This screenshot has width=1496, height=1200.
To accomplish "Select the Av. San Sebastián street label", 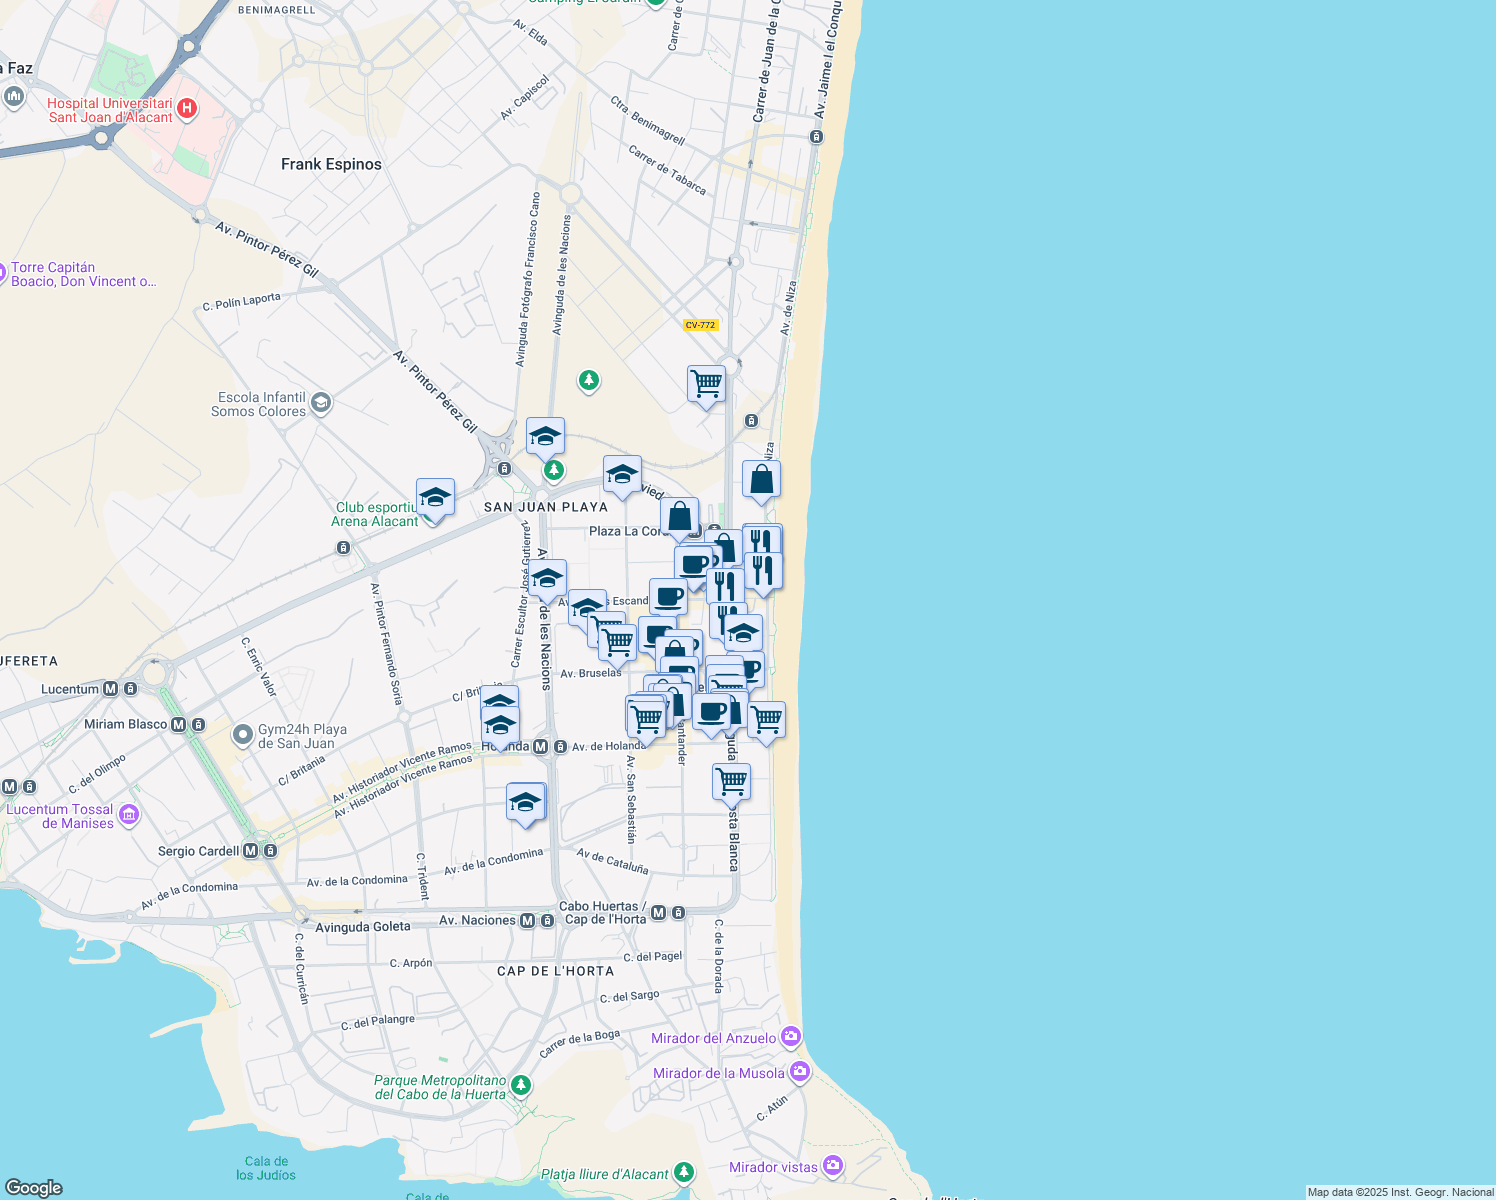I will pos(631,799).
